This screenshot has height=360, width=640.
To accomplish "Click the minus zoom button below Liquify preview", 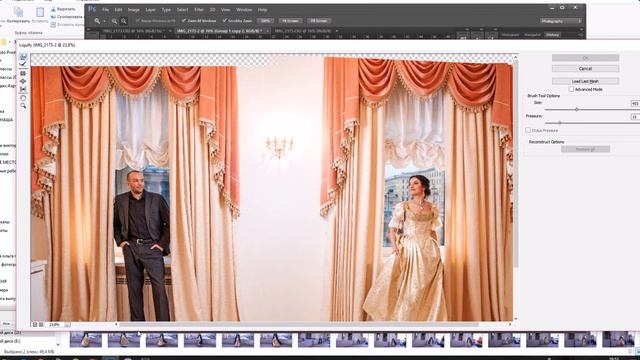I will (x=35, y=324).
